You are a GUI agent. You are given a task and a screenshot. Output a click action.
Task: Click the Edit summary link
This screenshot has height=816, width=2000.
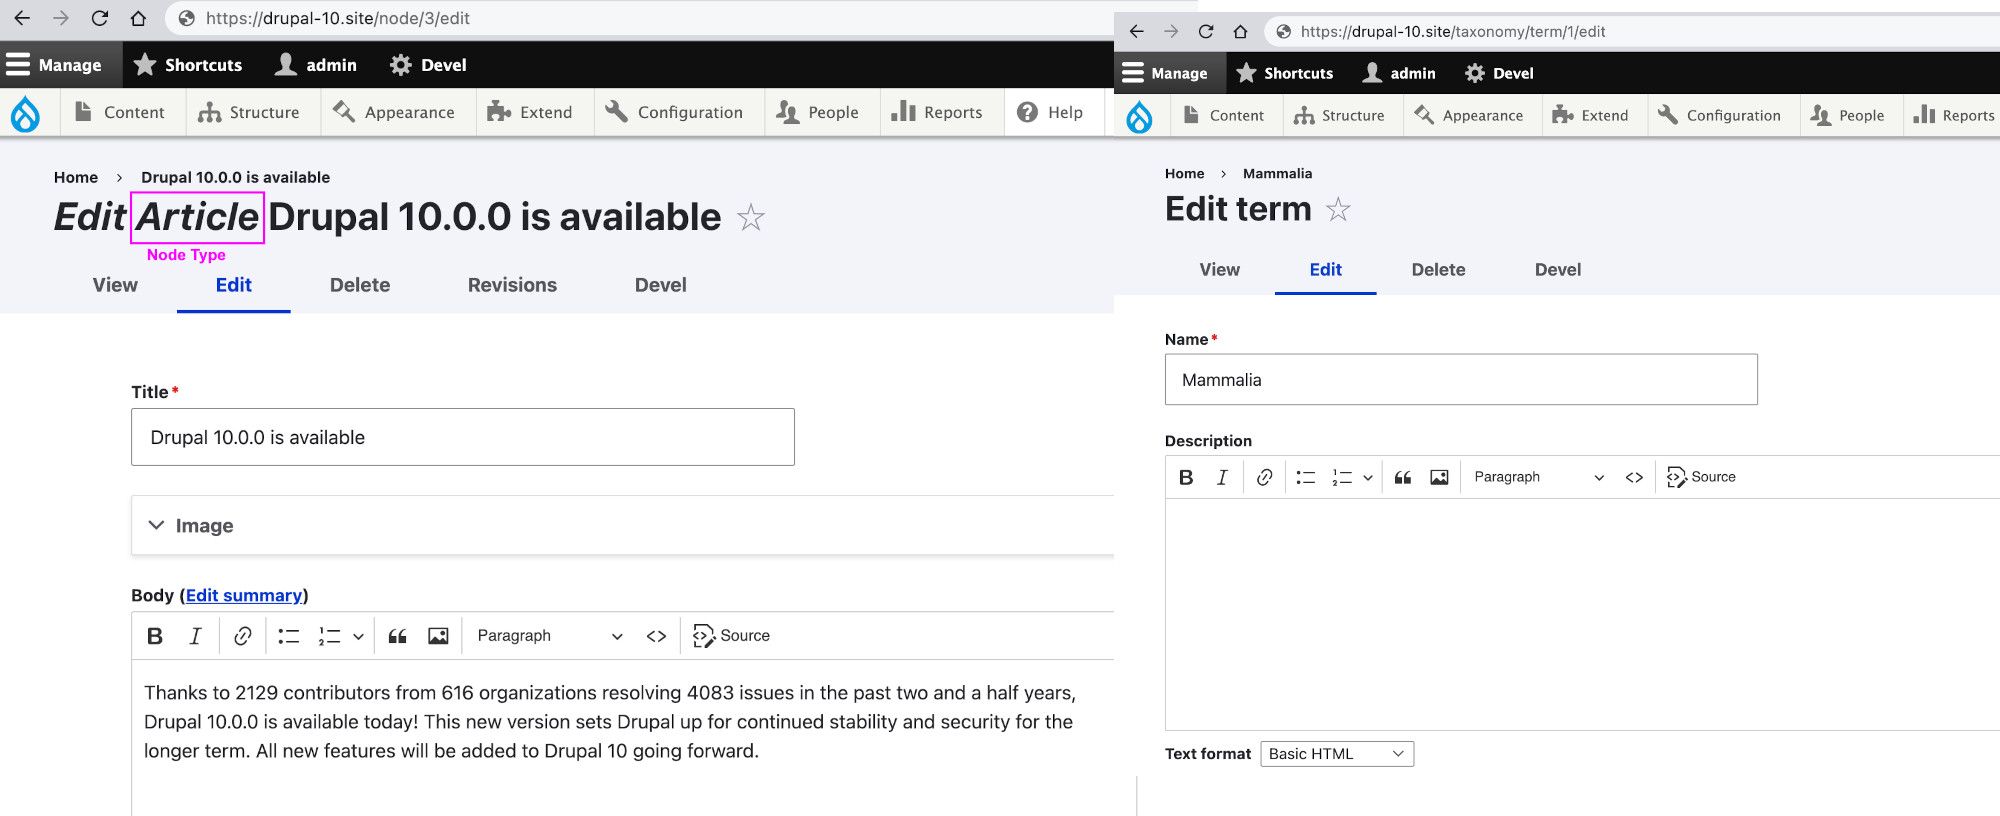click(244, 595)
